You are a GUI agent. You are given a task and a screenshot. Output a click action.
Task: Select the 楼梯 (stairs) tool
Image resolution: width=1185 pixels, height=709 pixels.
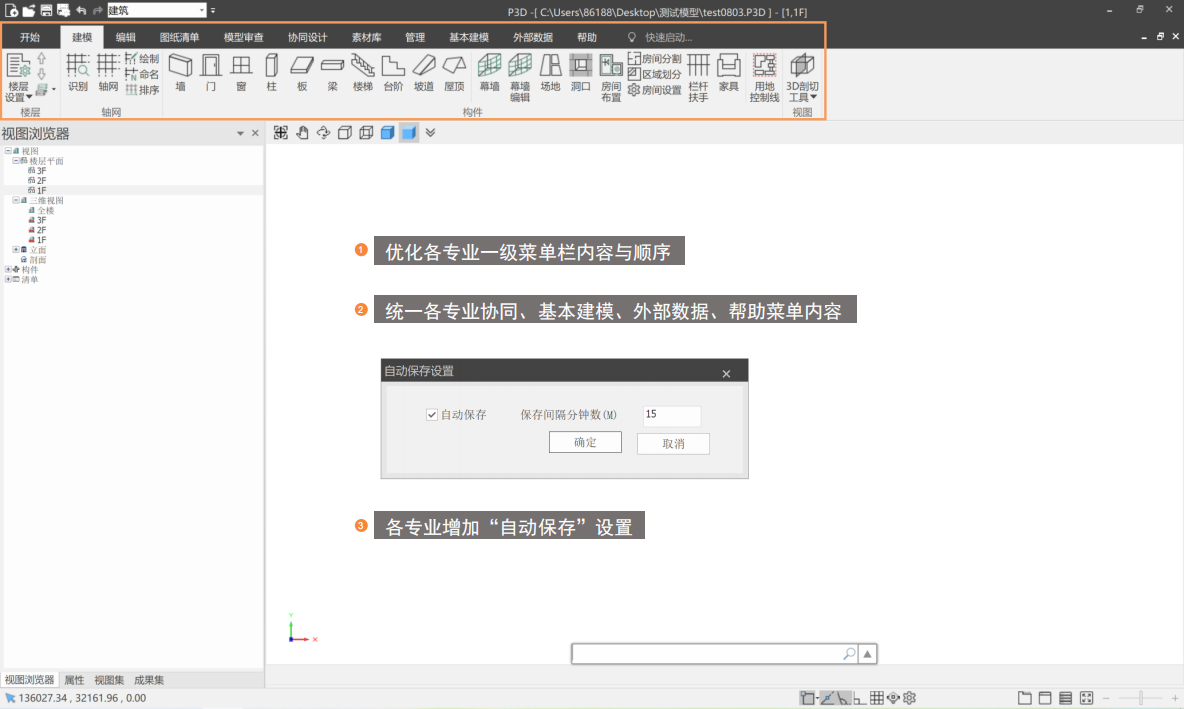point(363,74)
